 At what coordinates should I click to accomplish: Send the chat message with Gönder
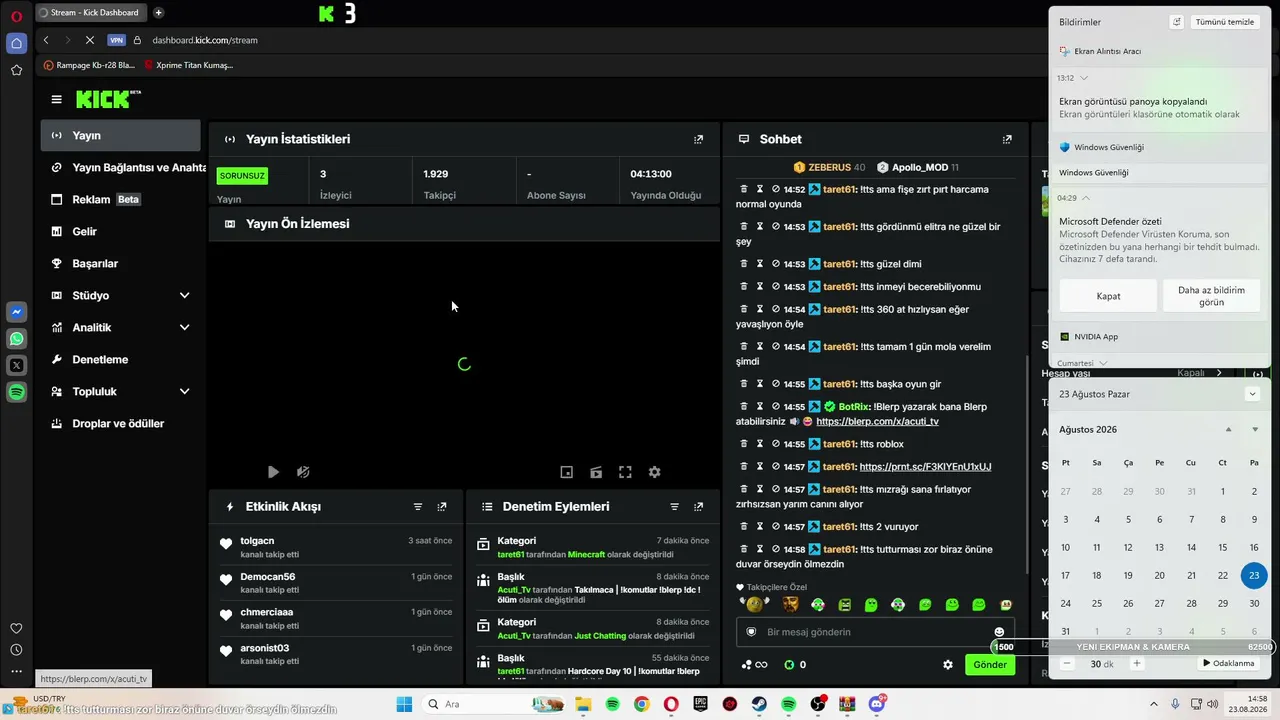pos(990,664)
